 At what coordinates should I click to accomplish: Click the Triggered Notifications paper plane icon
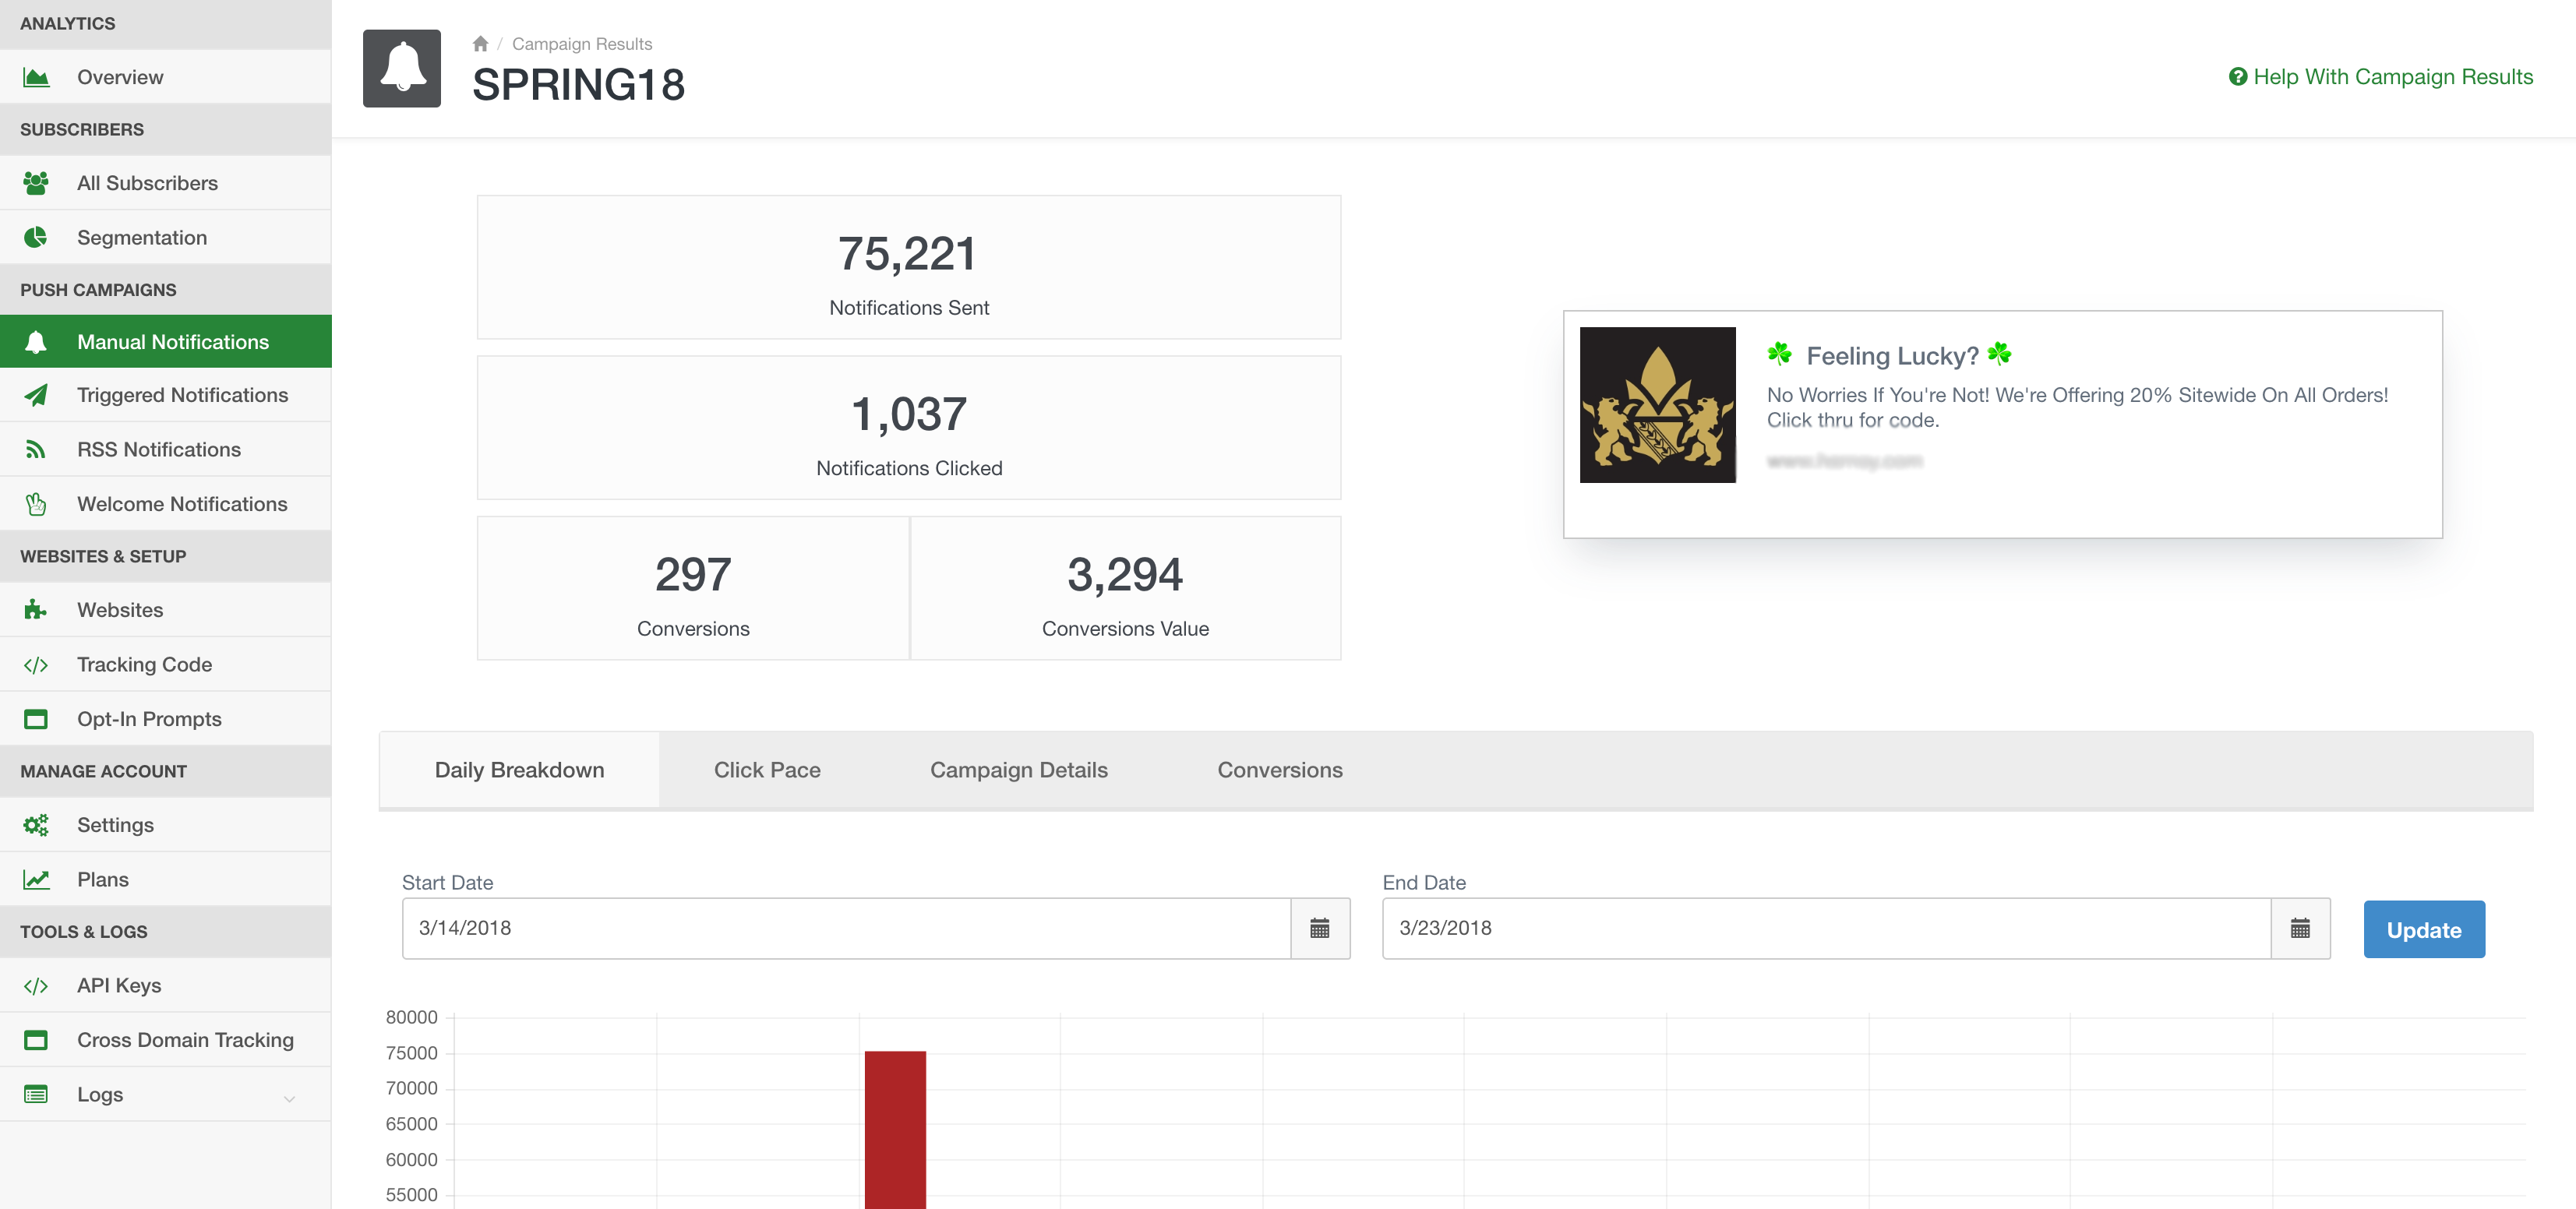click(x=36, y=395)
